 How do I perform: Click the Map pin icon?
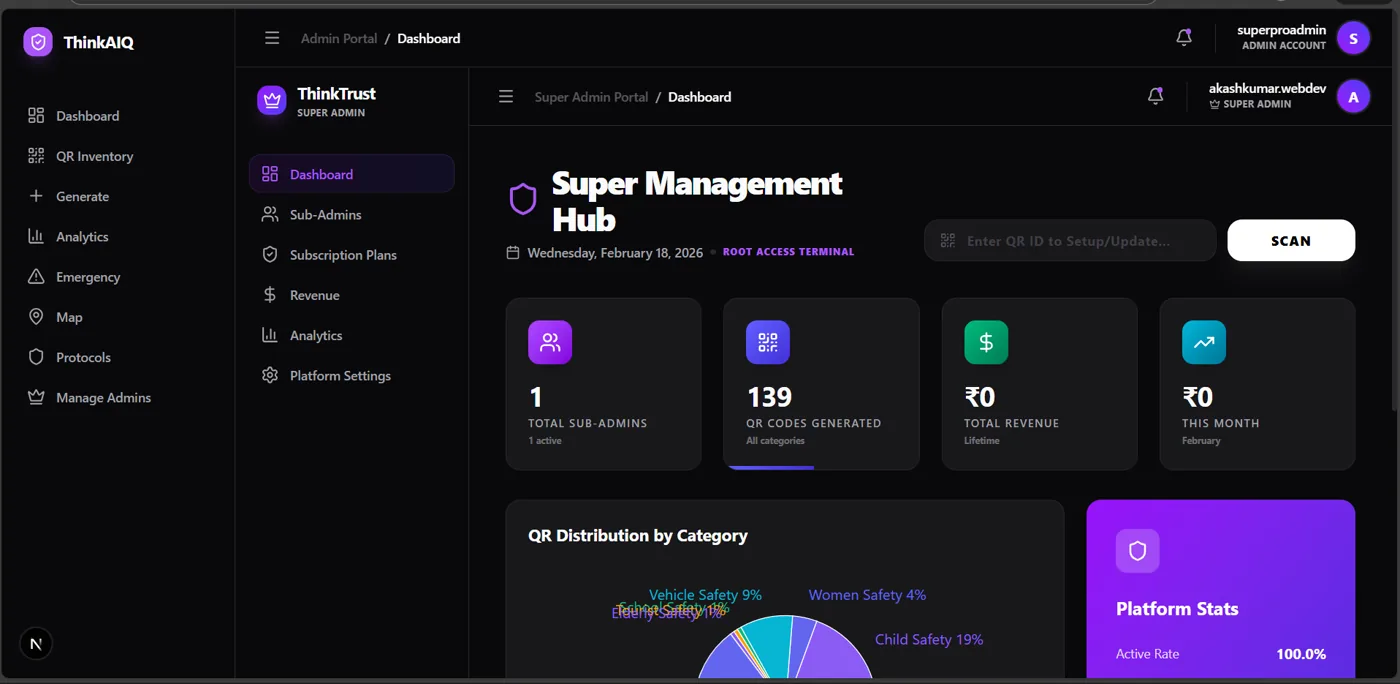36,317
